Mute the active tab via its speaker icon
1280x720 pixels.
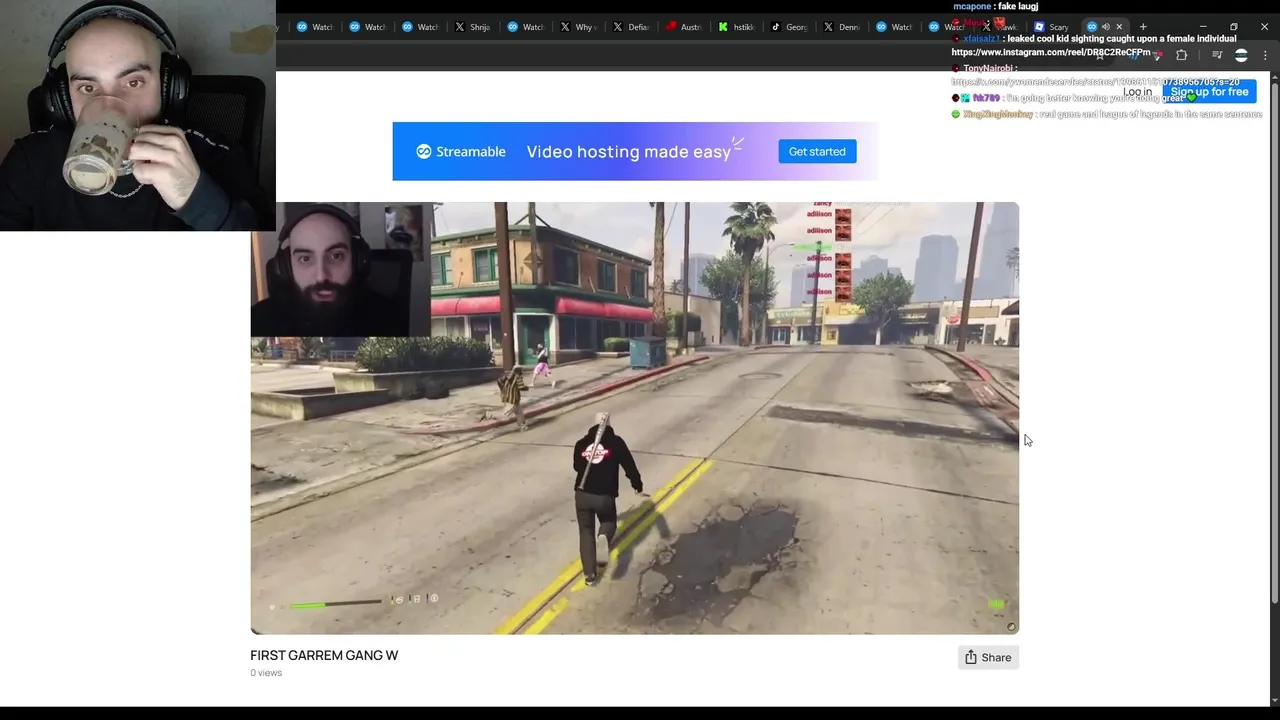1105,27
